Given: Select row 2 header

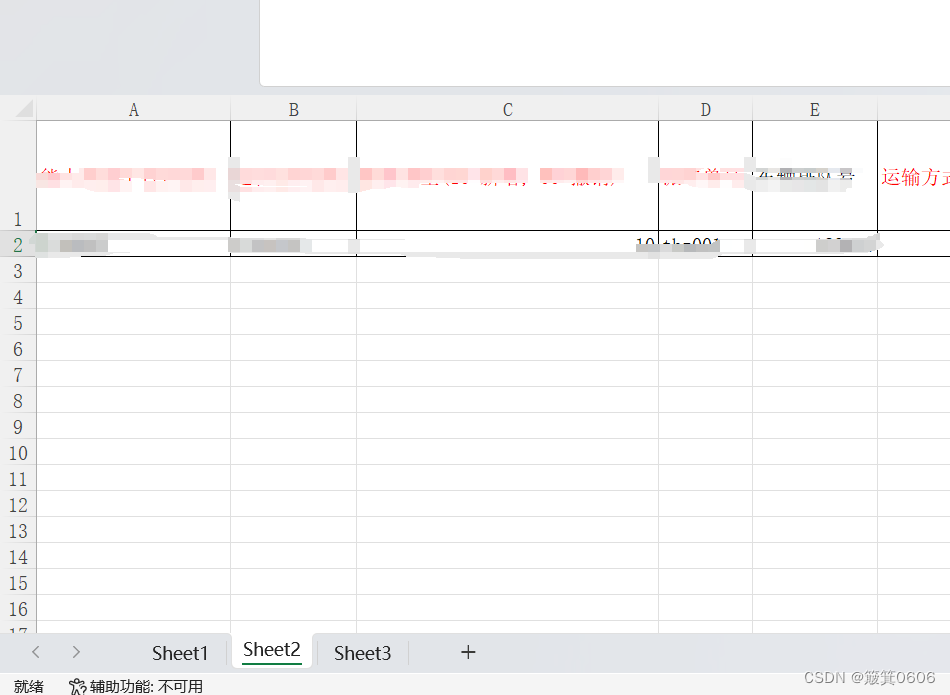Looking at the screenshot, I should (18, 244).
